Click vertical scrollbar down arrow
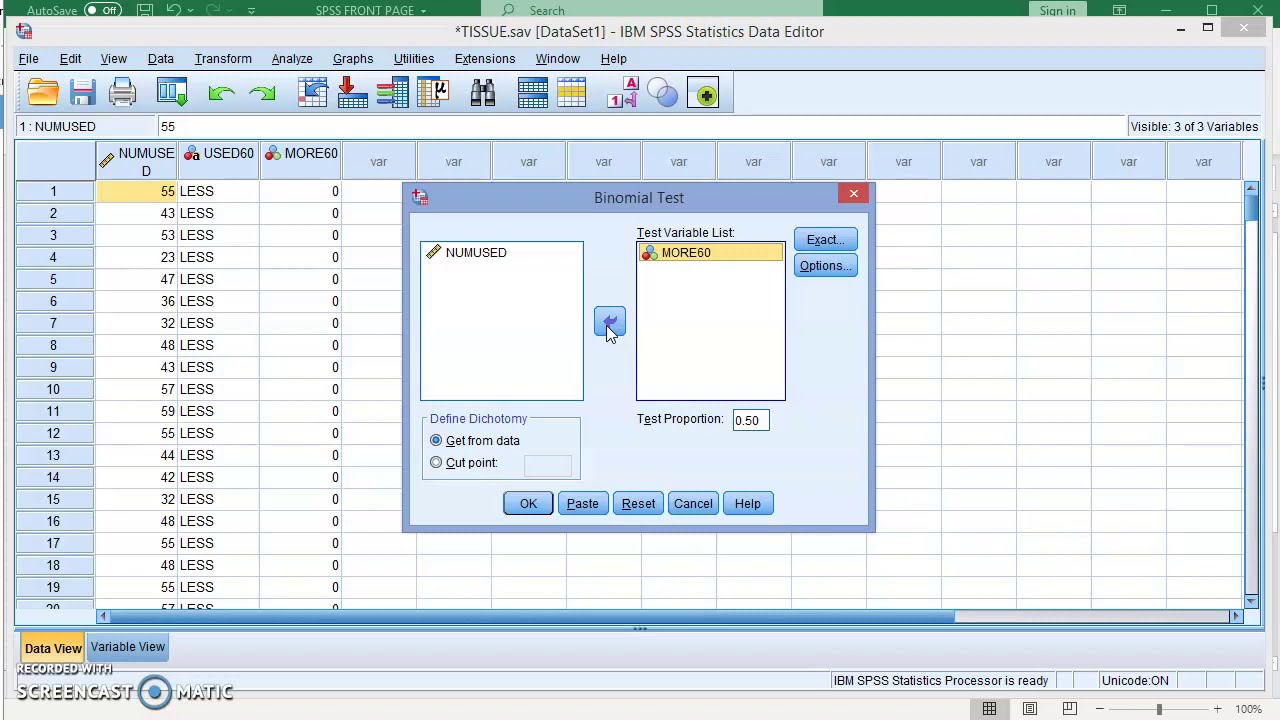The height and width of the screenshot is (720, 1280). pos(1251,601)
